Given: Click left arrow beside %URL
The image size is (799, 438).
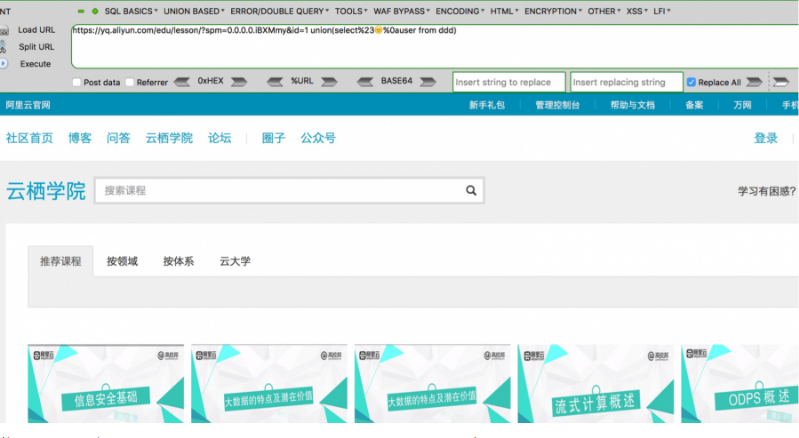Looking at the screenshot, I should (x=275, y=81).
